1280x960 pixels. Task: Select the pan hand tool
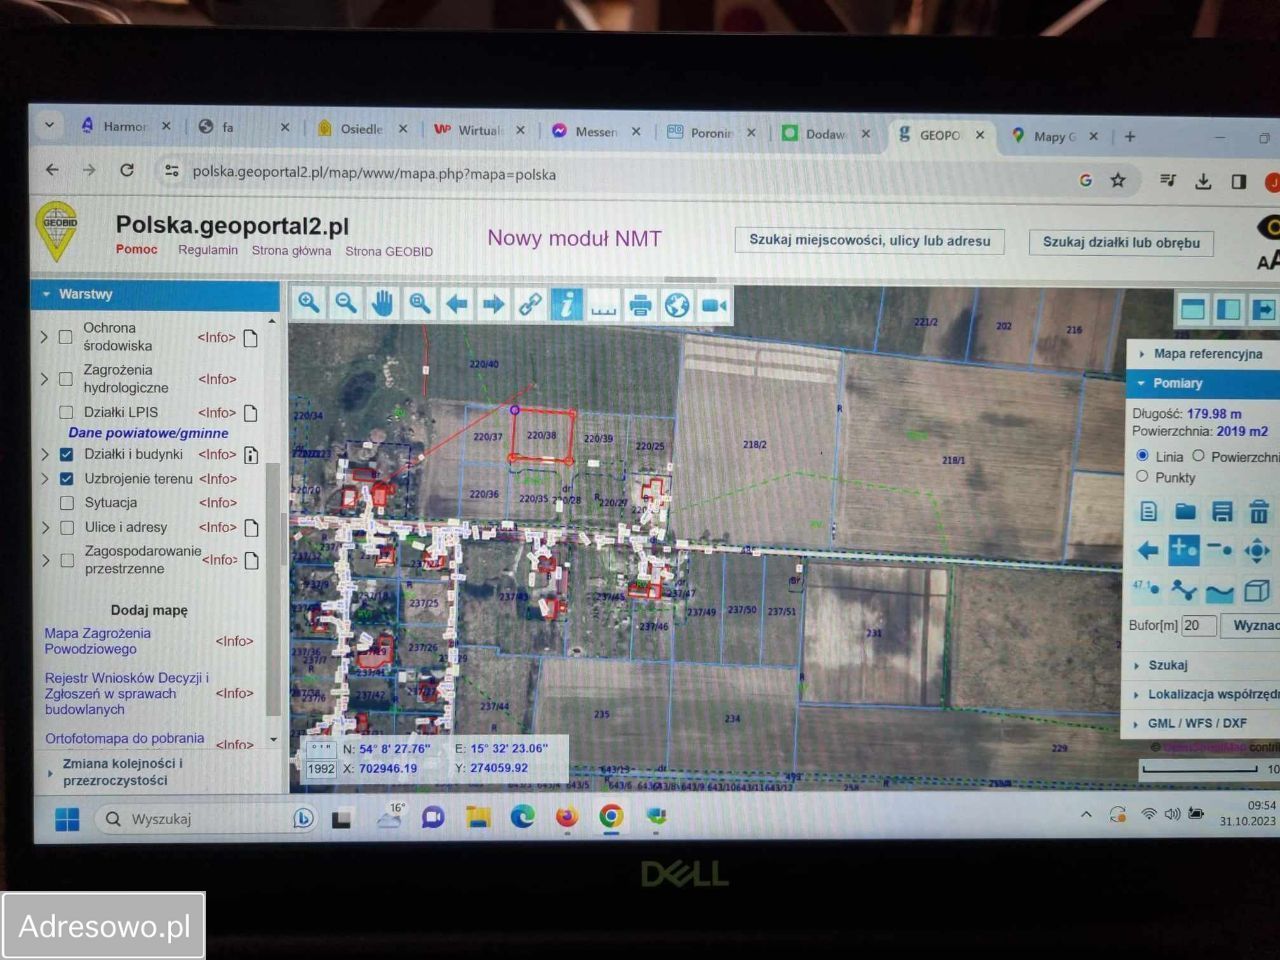pos(382,304)
